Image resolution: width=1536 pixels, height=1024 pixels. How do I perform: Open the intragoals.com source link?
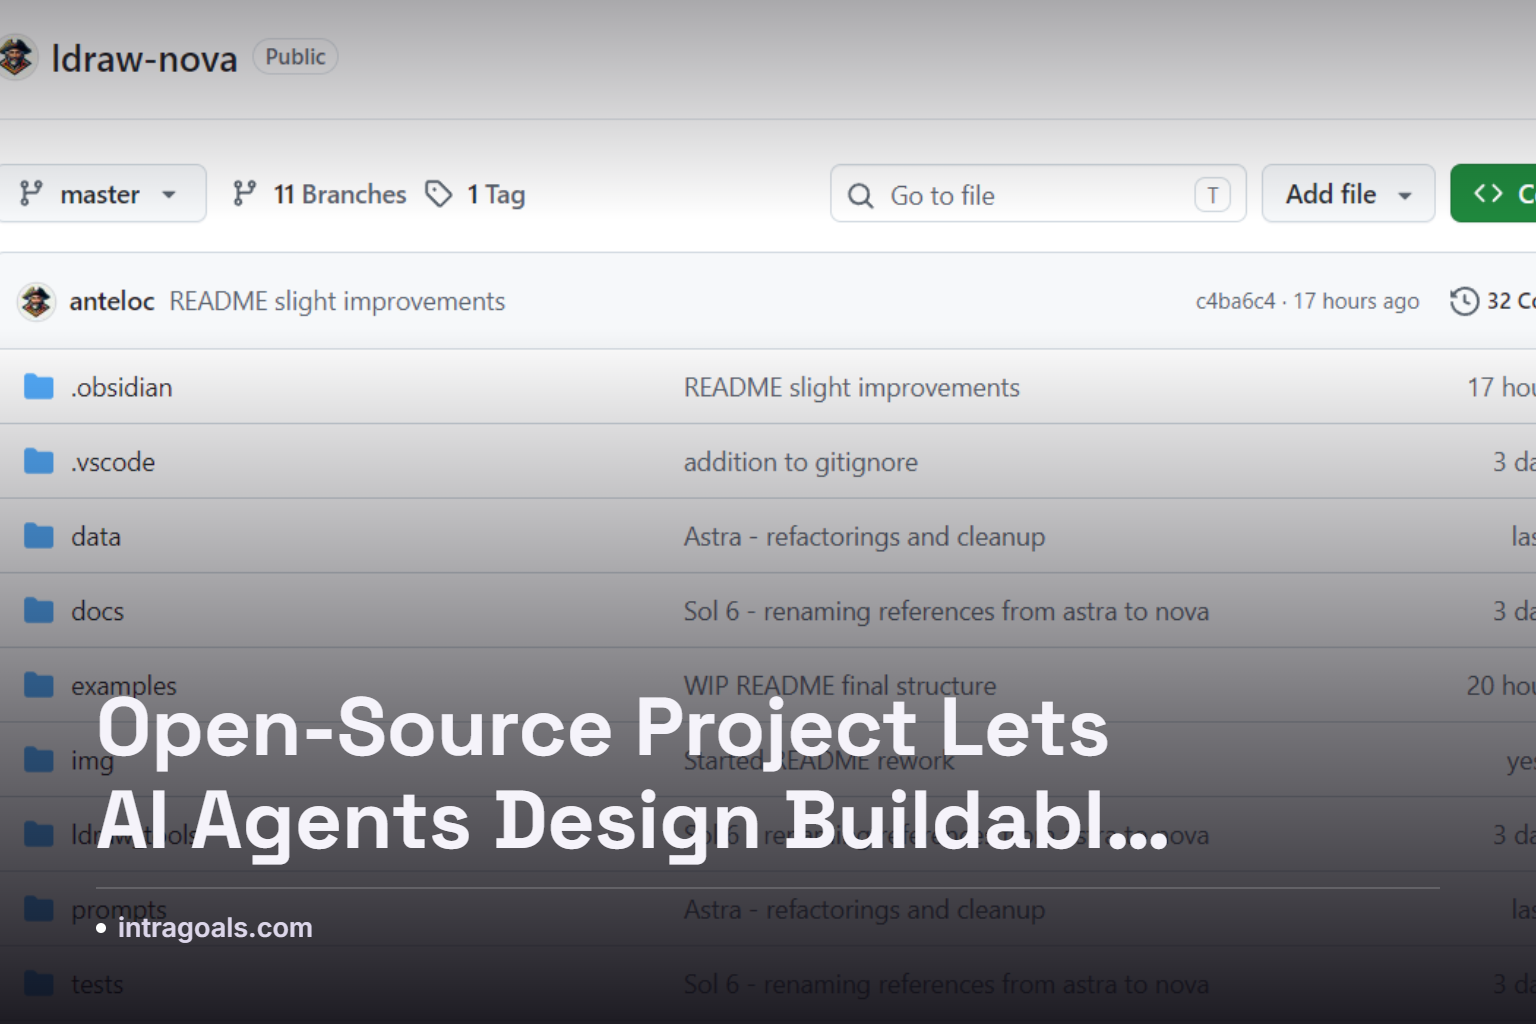pyautogui.click(x=215, y=928)
